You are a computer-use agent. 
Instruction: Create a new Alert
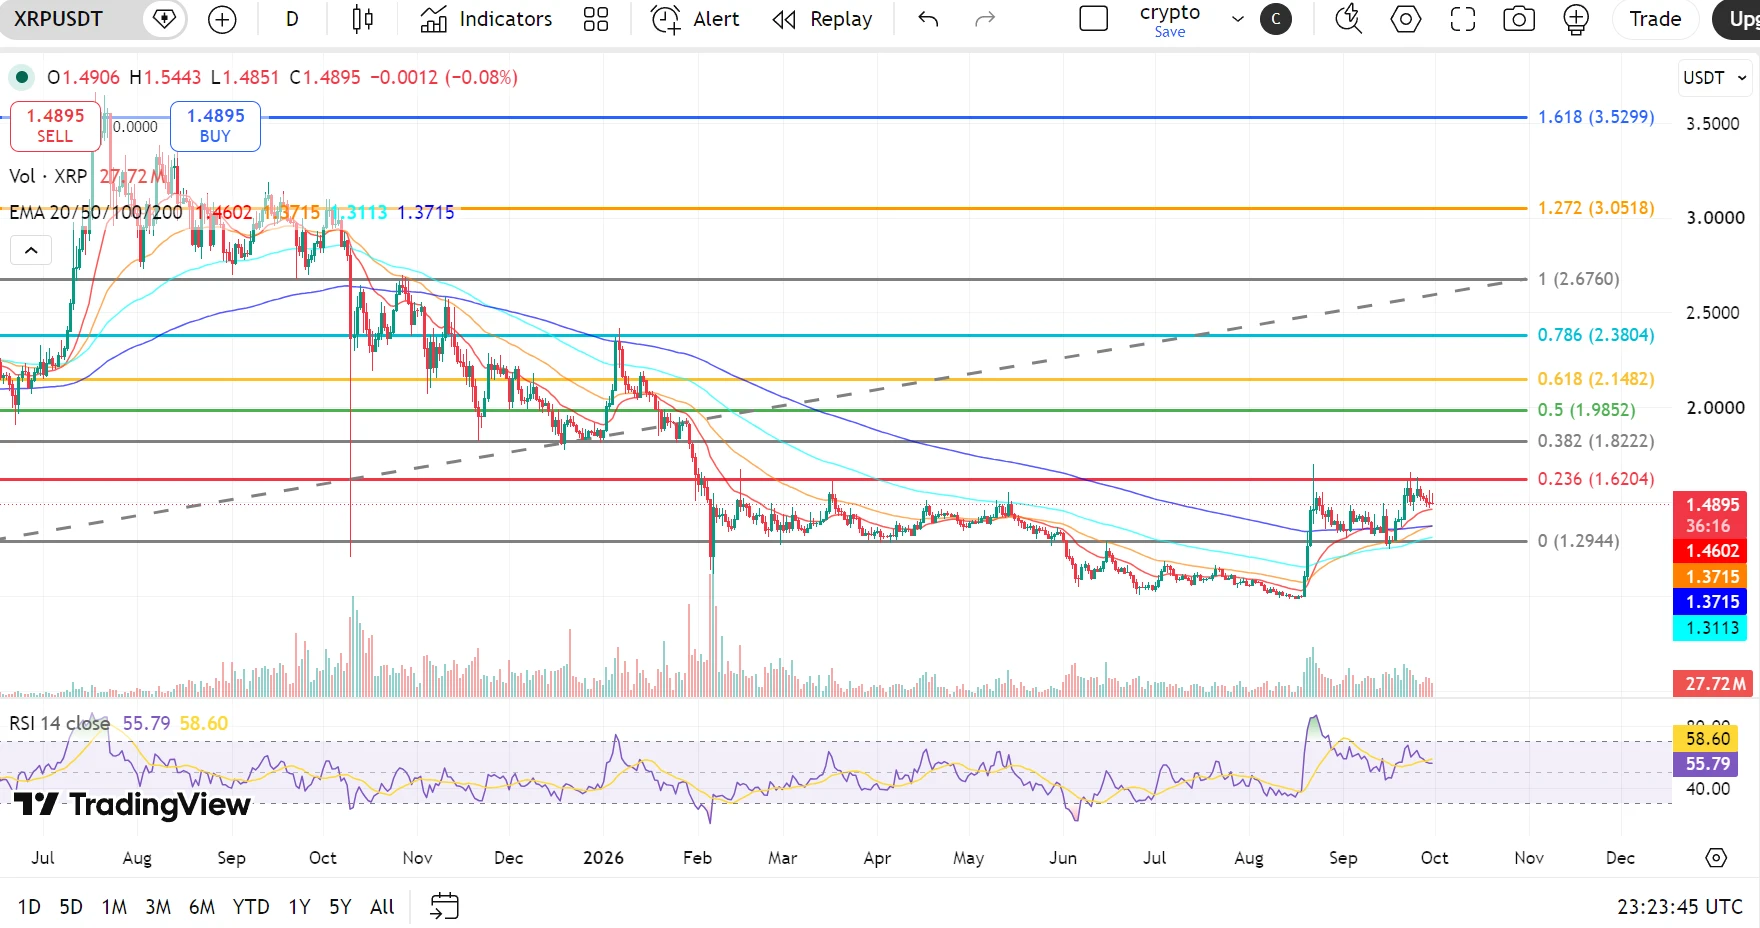tap(695, 19)
